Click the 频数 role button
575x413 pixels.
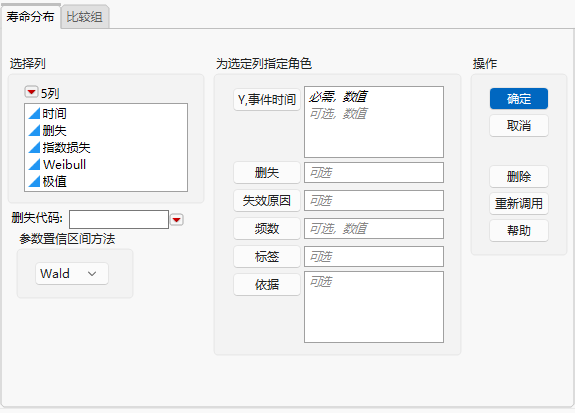267,229
